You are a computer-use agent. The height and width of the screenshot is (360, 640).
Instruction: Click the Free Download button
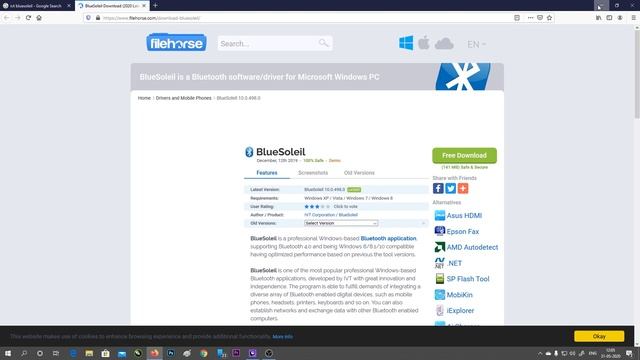click(464, 156)
